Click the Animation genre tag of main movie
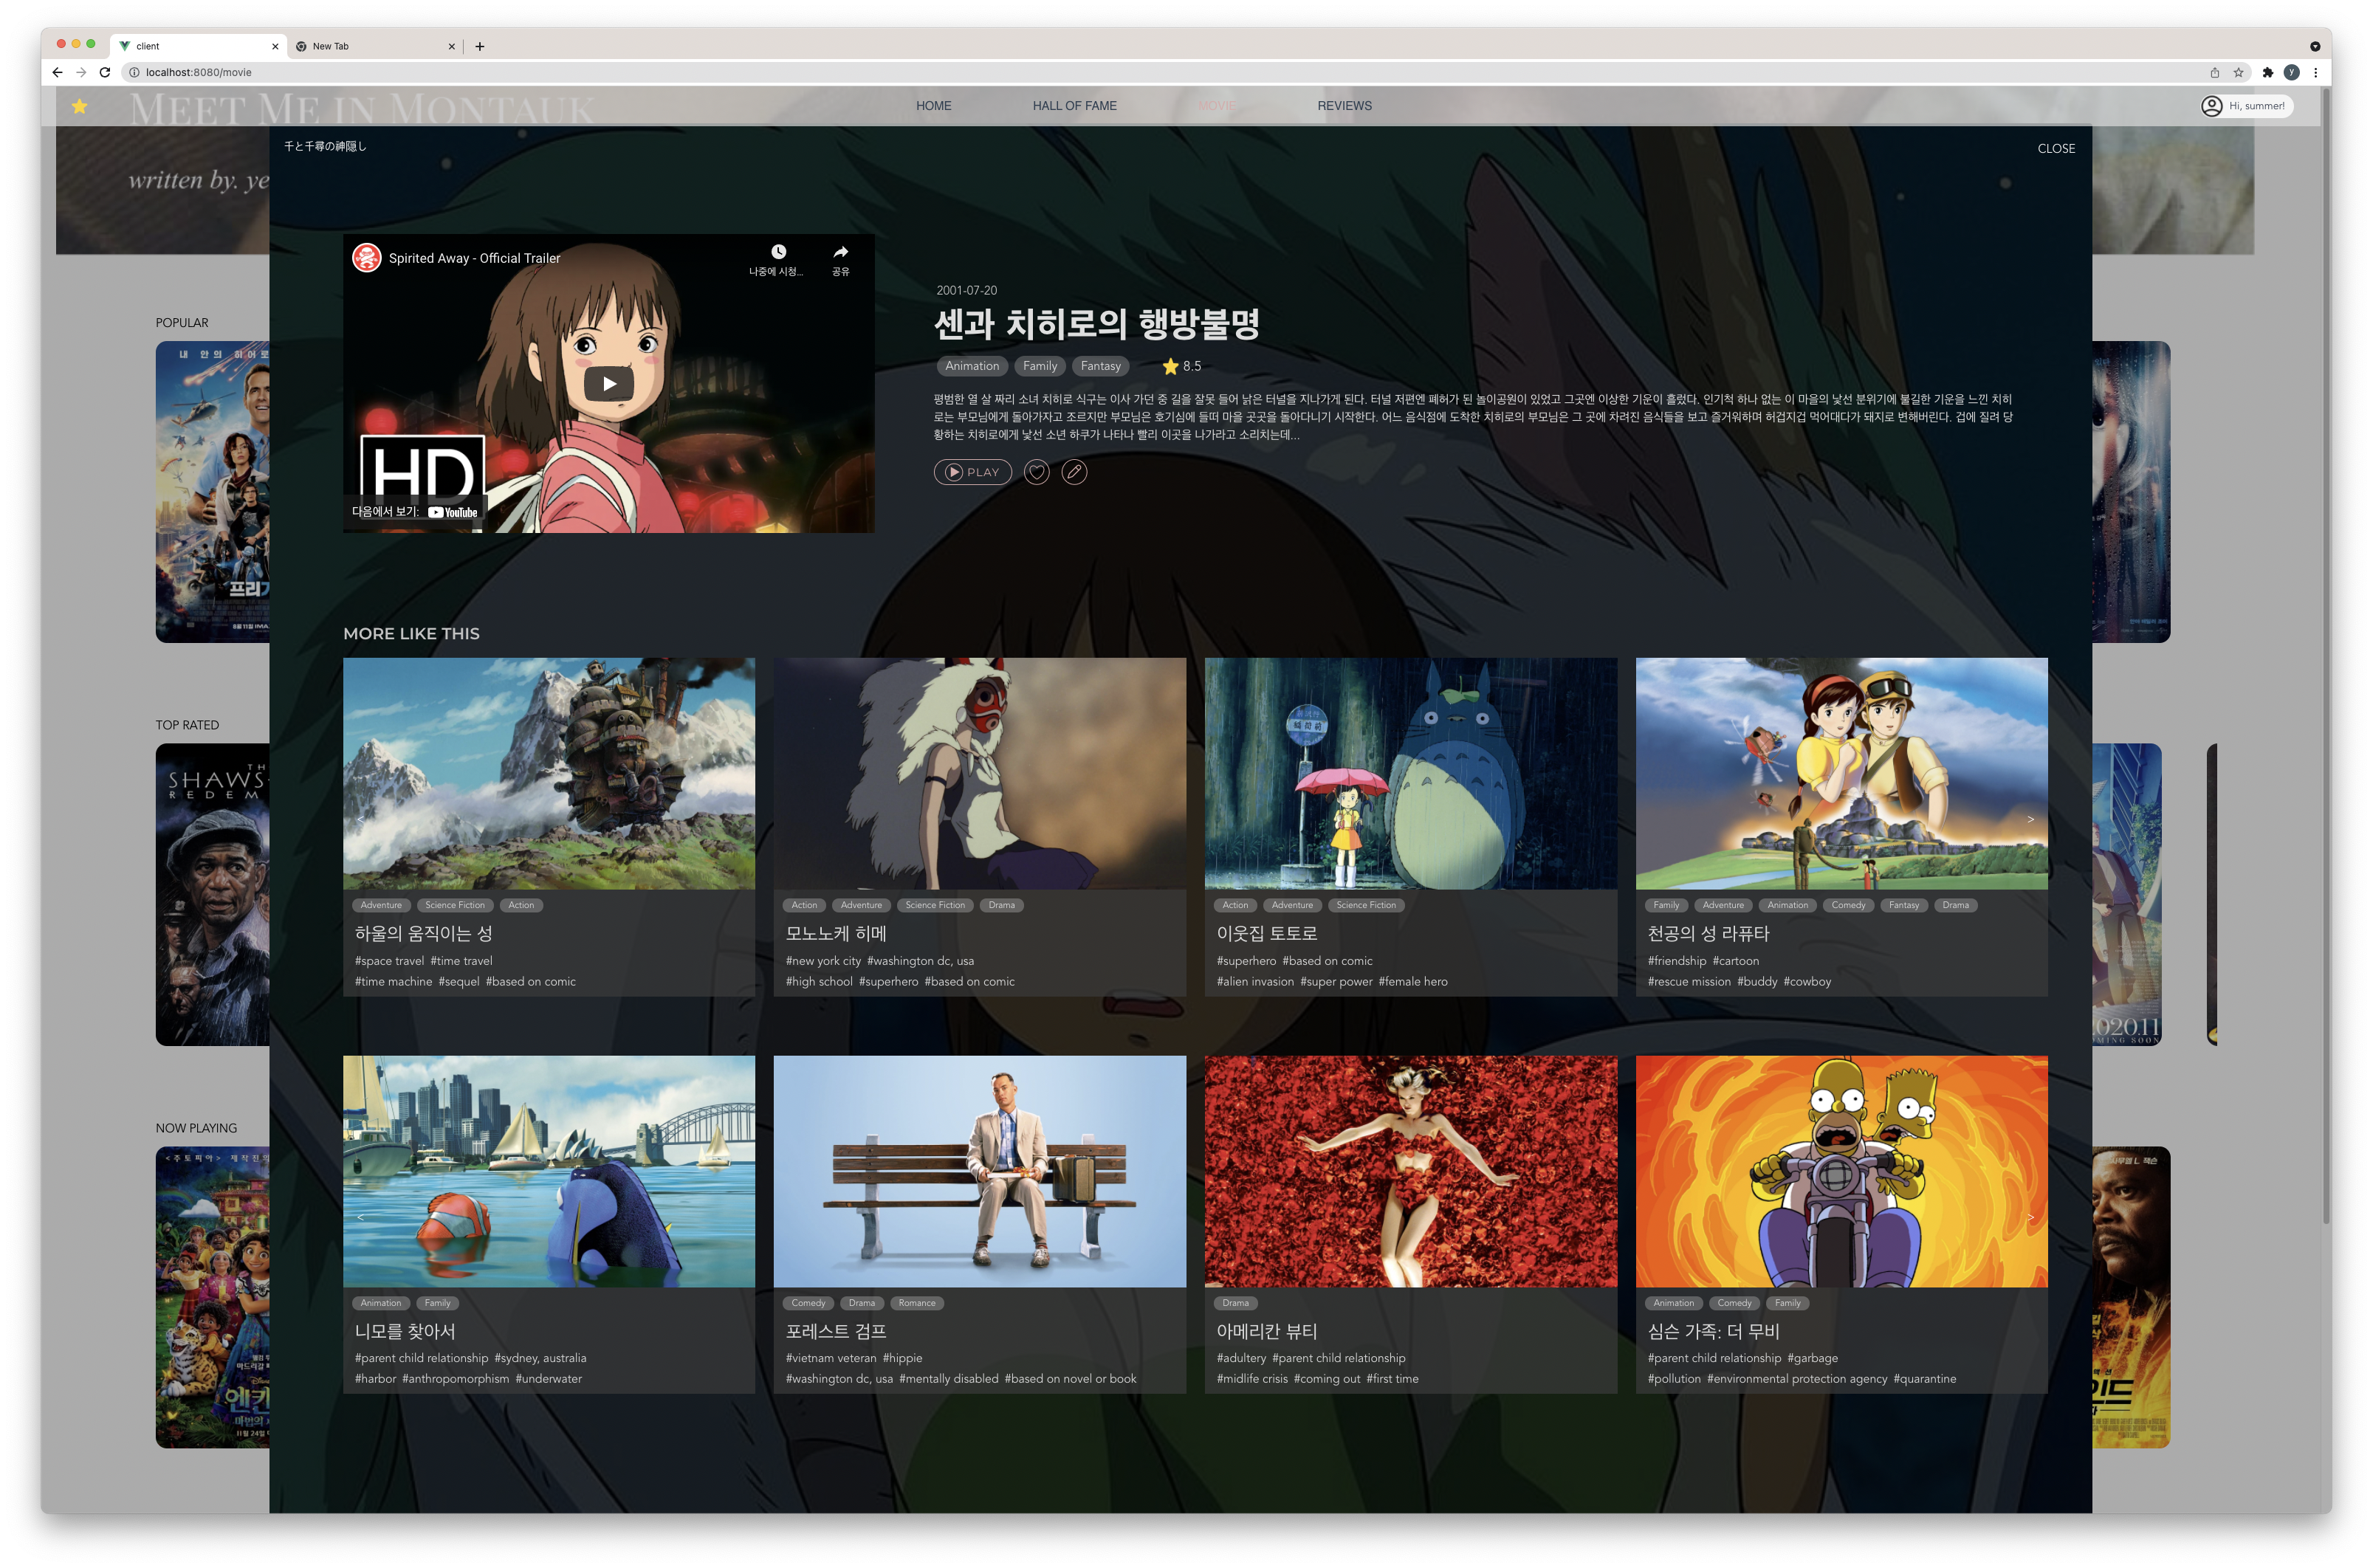Image resolution: width=2373 pixels, height=1568 pixels. (971, 366)
